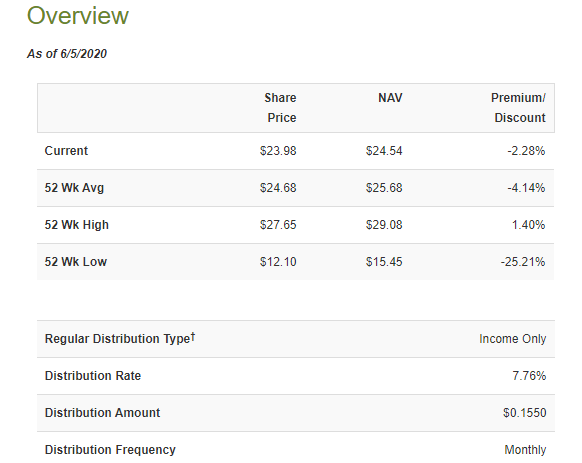The width and height of the screenshot is (582, 463).
Task: Click the Premium/Discount column header
Action: pyautogui.click(x=518, y=108)
